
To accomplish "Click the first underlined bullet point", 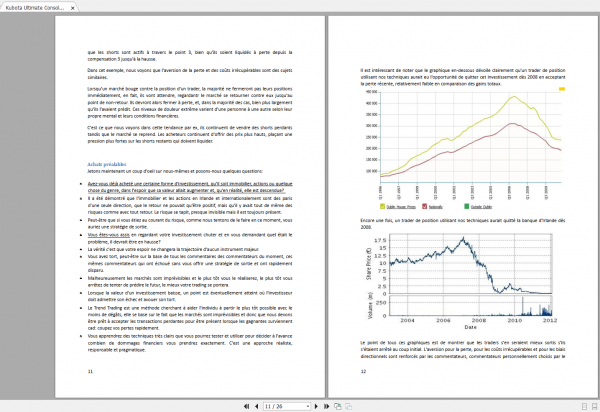I will point(190,187).
